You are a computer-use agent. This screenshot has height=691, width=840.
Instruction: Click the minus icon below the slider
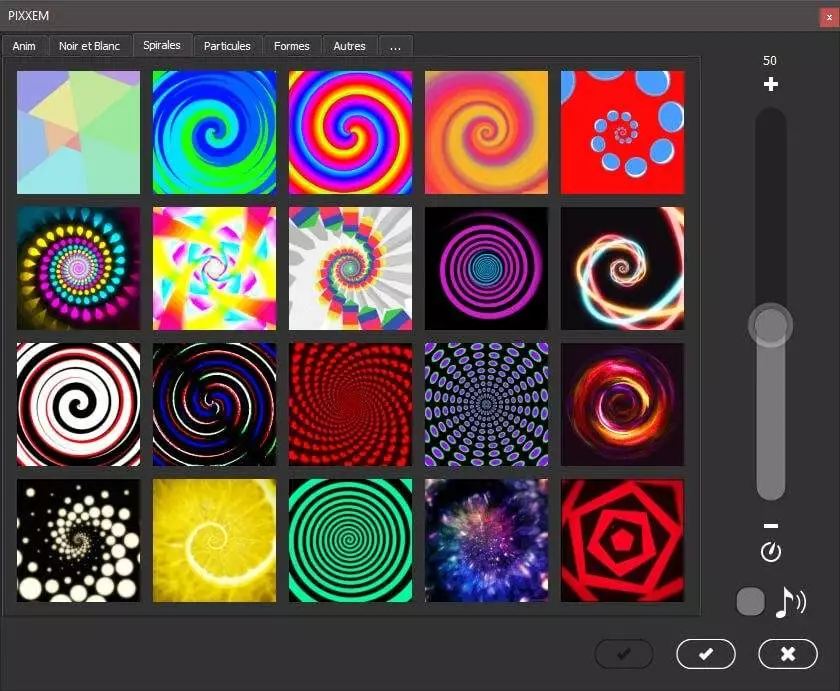tap(770, 526)
